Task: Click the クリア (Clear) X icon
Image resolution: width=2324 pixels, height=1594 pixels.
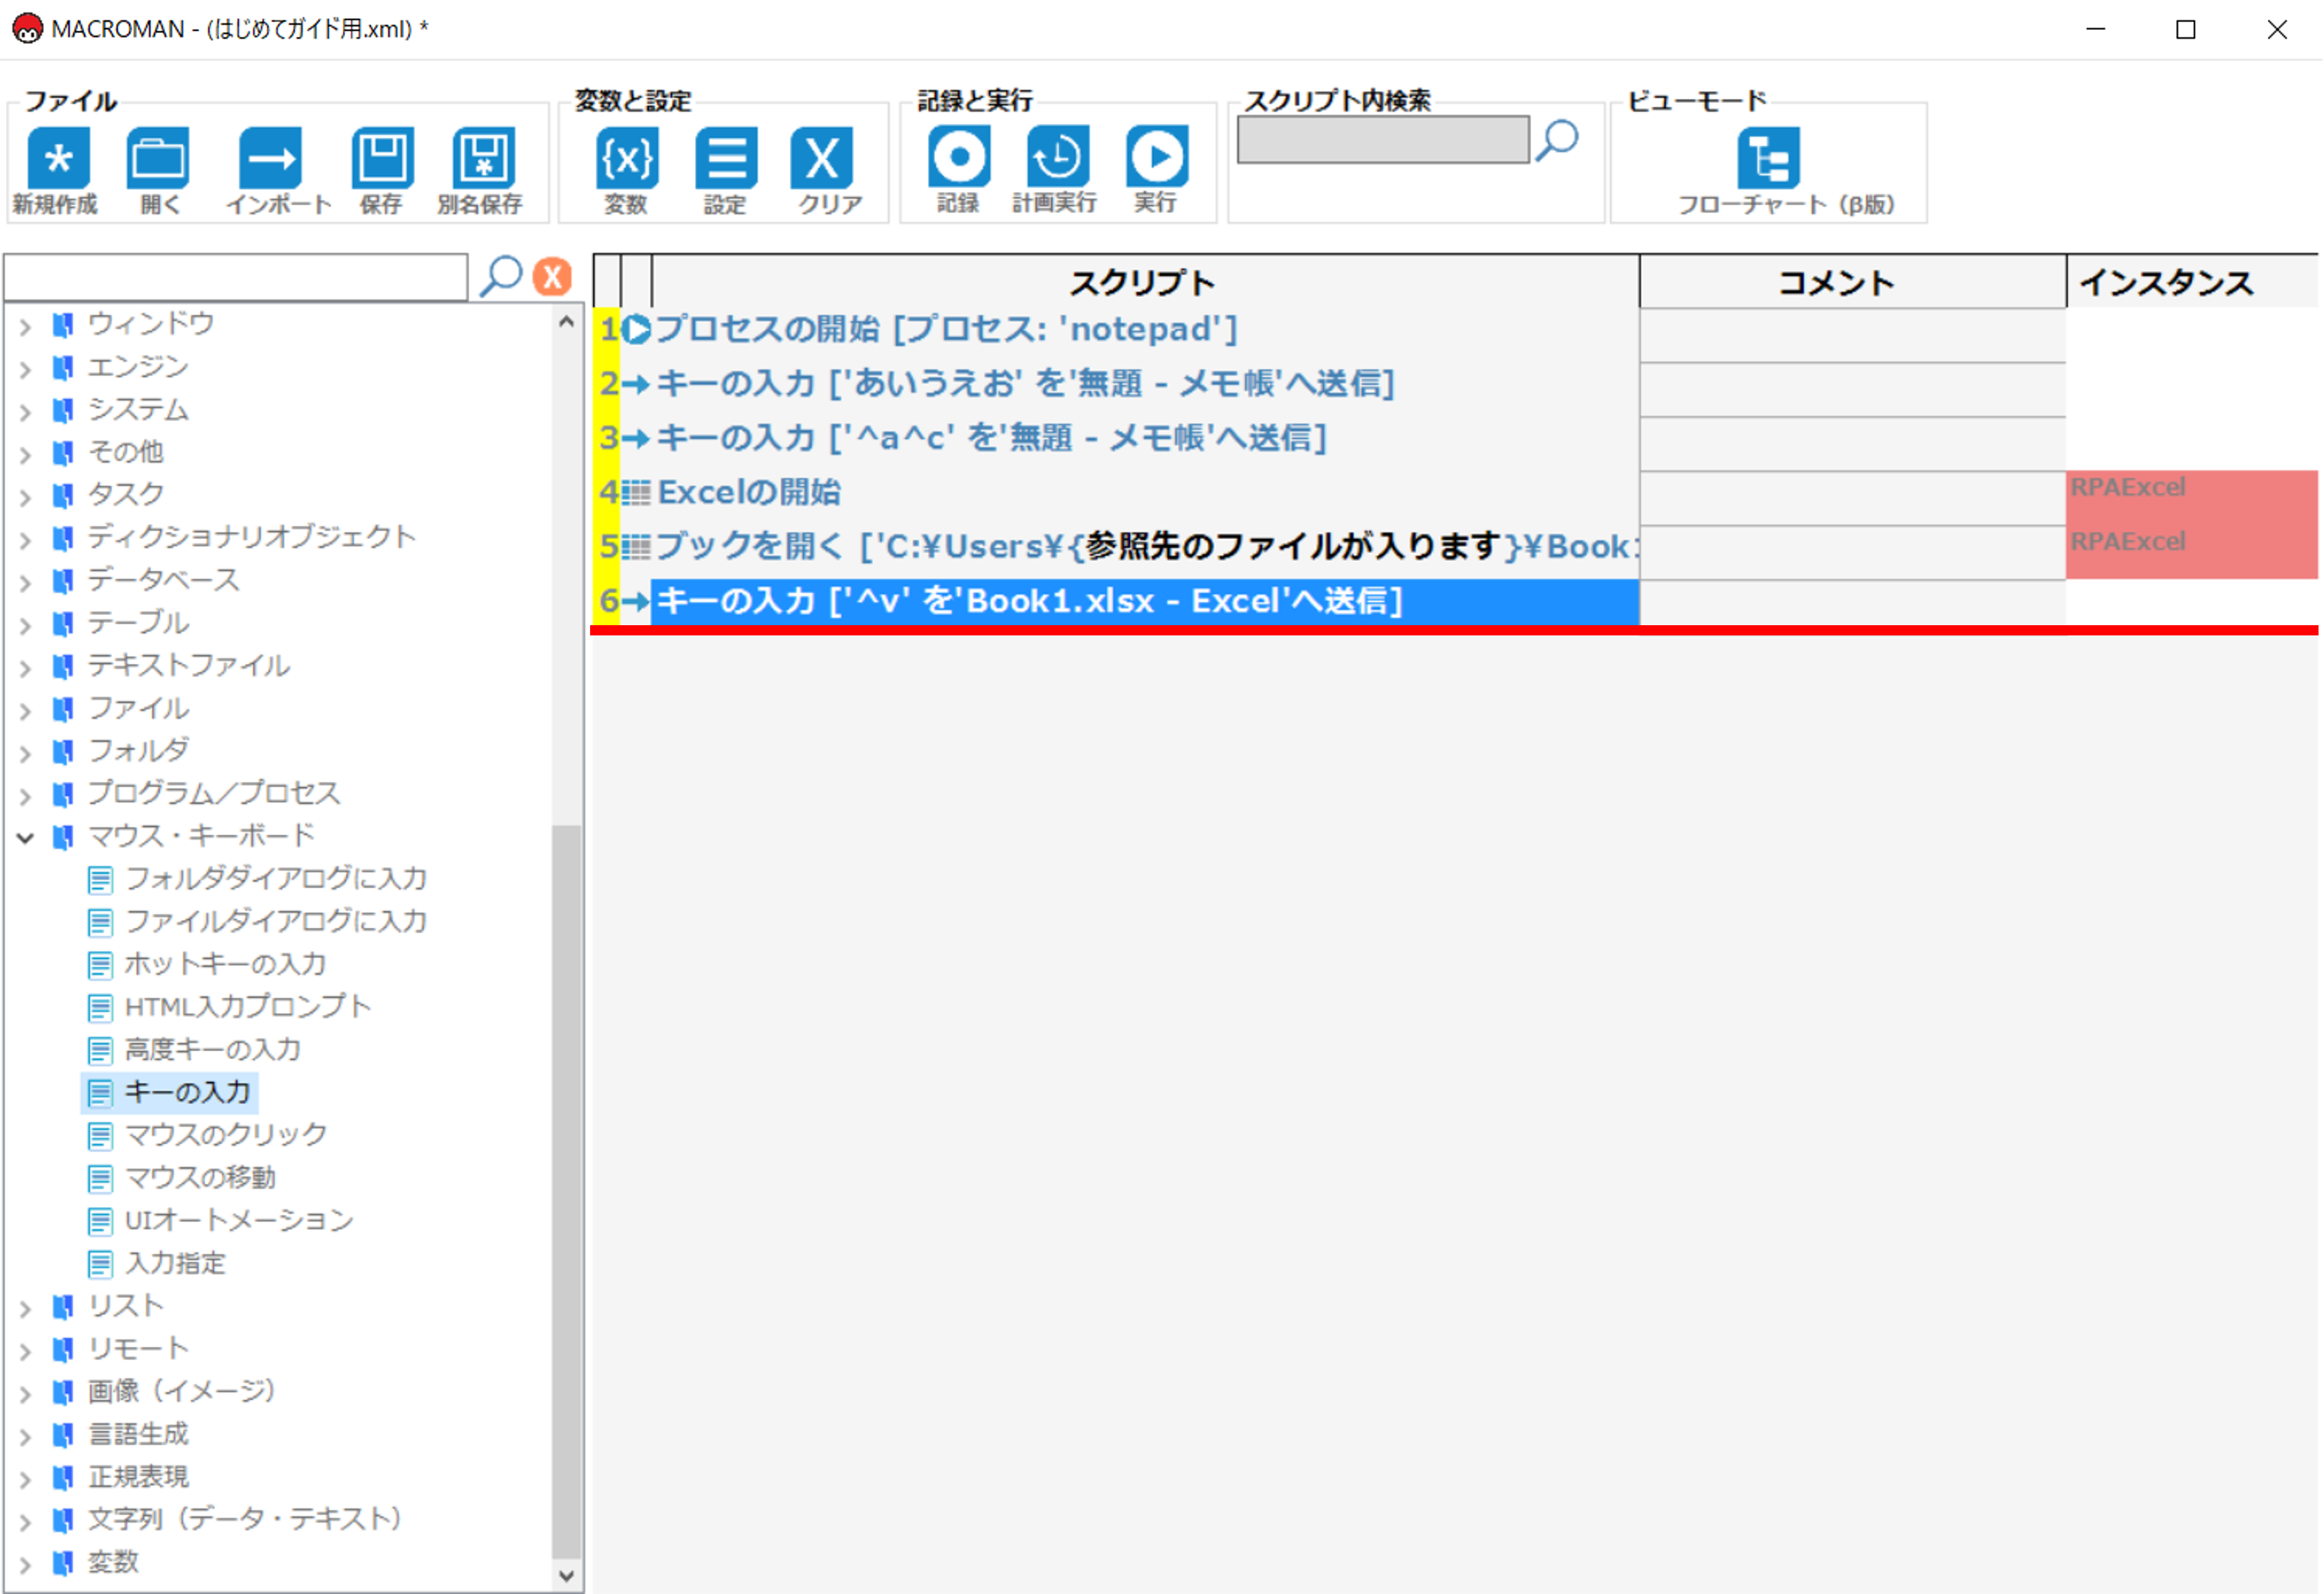Action: tap(821, 157)
